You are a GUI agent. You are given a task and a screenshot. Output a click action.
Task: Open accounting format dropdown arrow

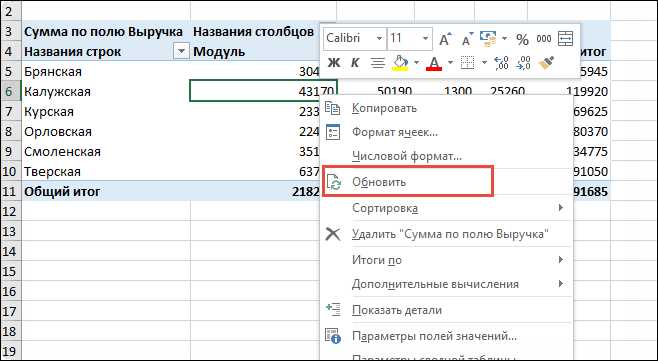(504, 39)
